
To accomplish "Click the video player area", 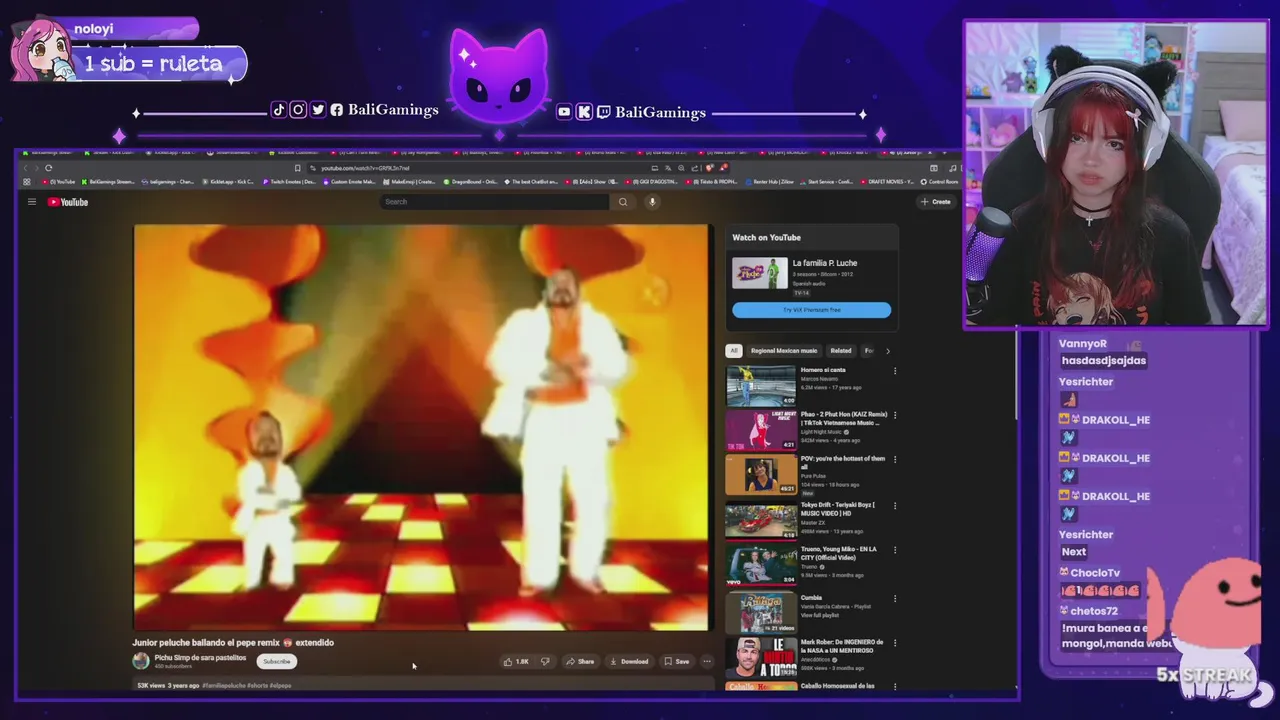I will (422, 427).
